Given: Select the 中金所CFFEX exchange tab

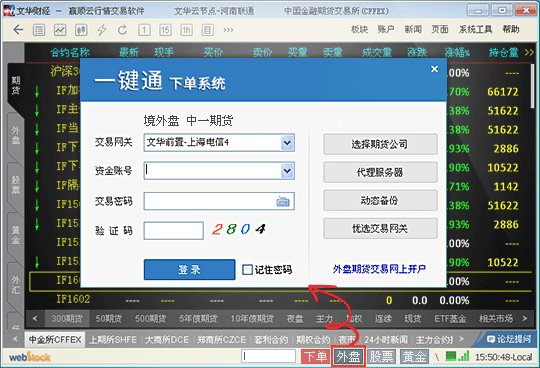Looking at the screenshot, I should 55,340.
